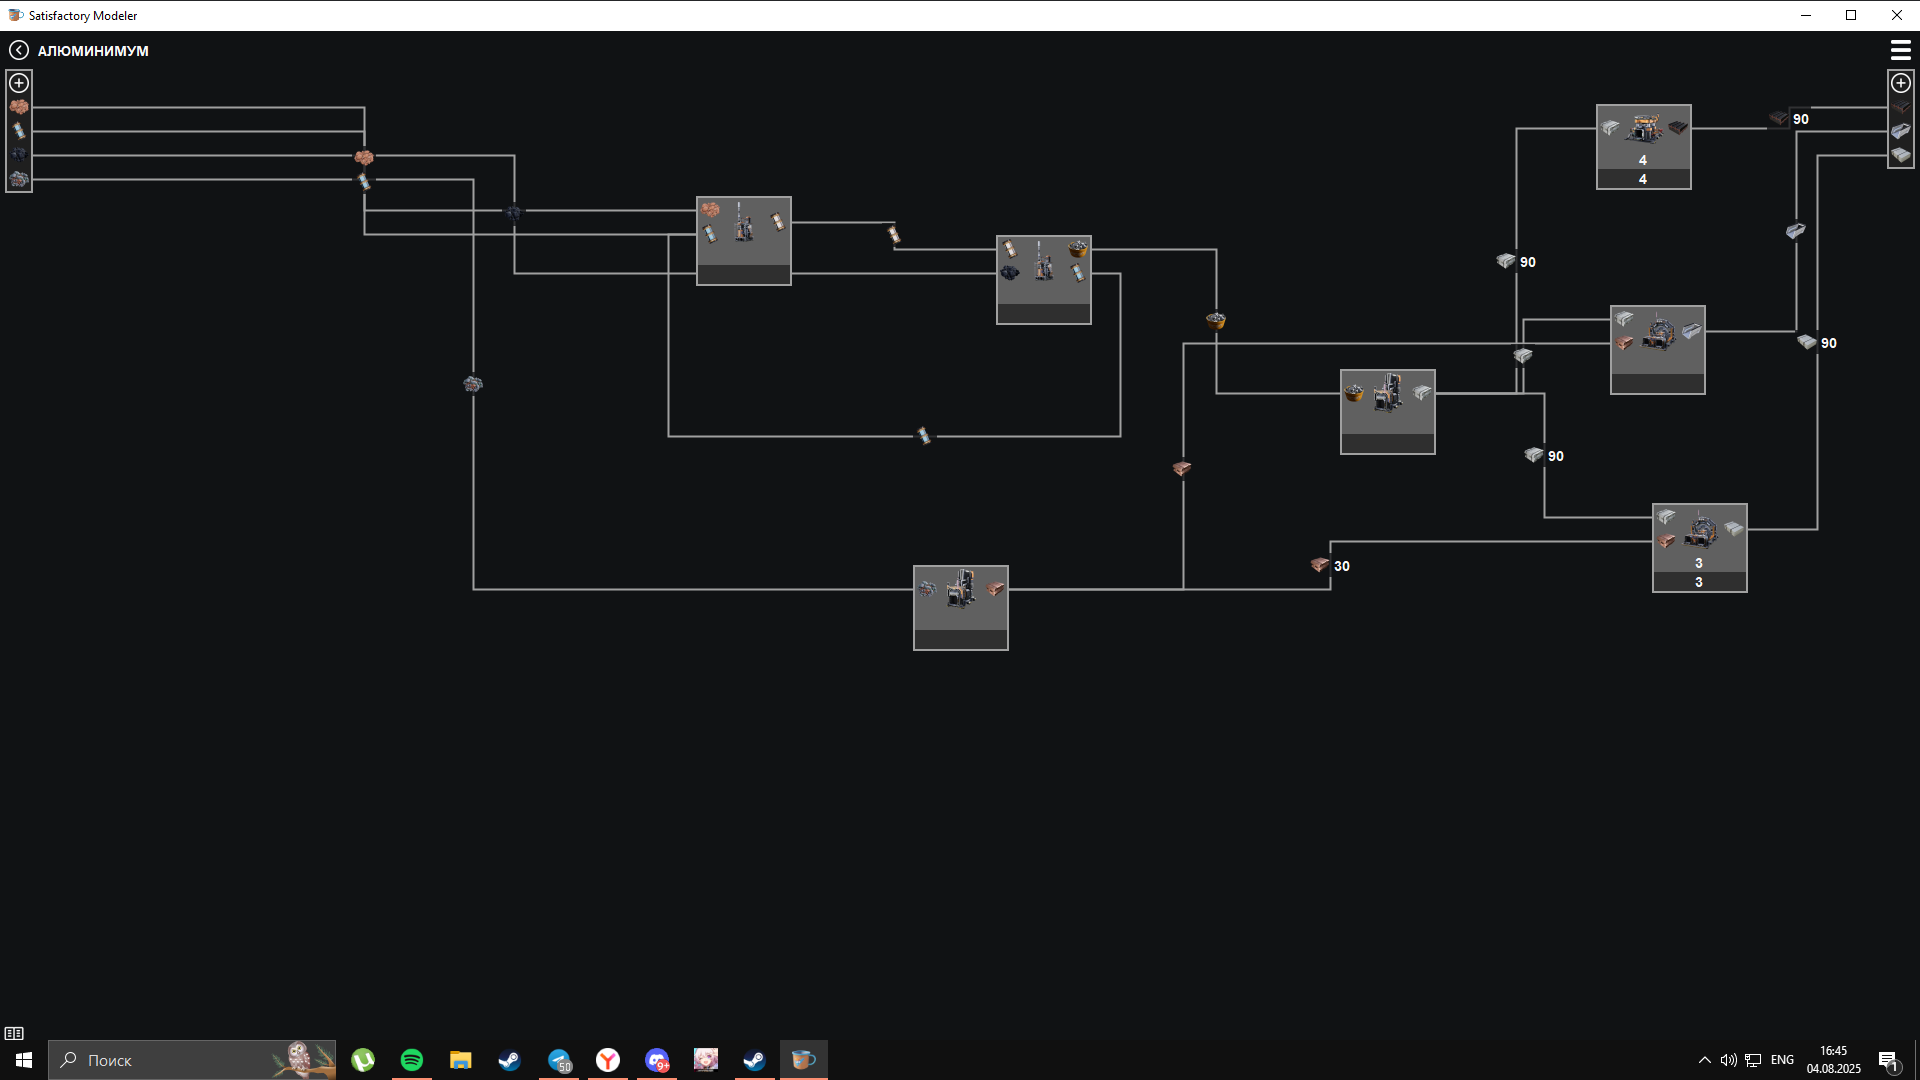Select the second refinery producing aluminum scrap
This screenshot has height=1080, width=1920.
coord(1044,280)
